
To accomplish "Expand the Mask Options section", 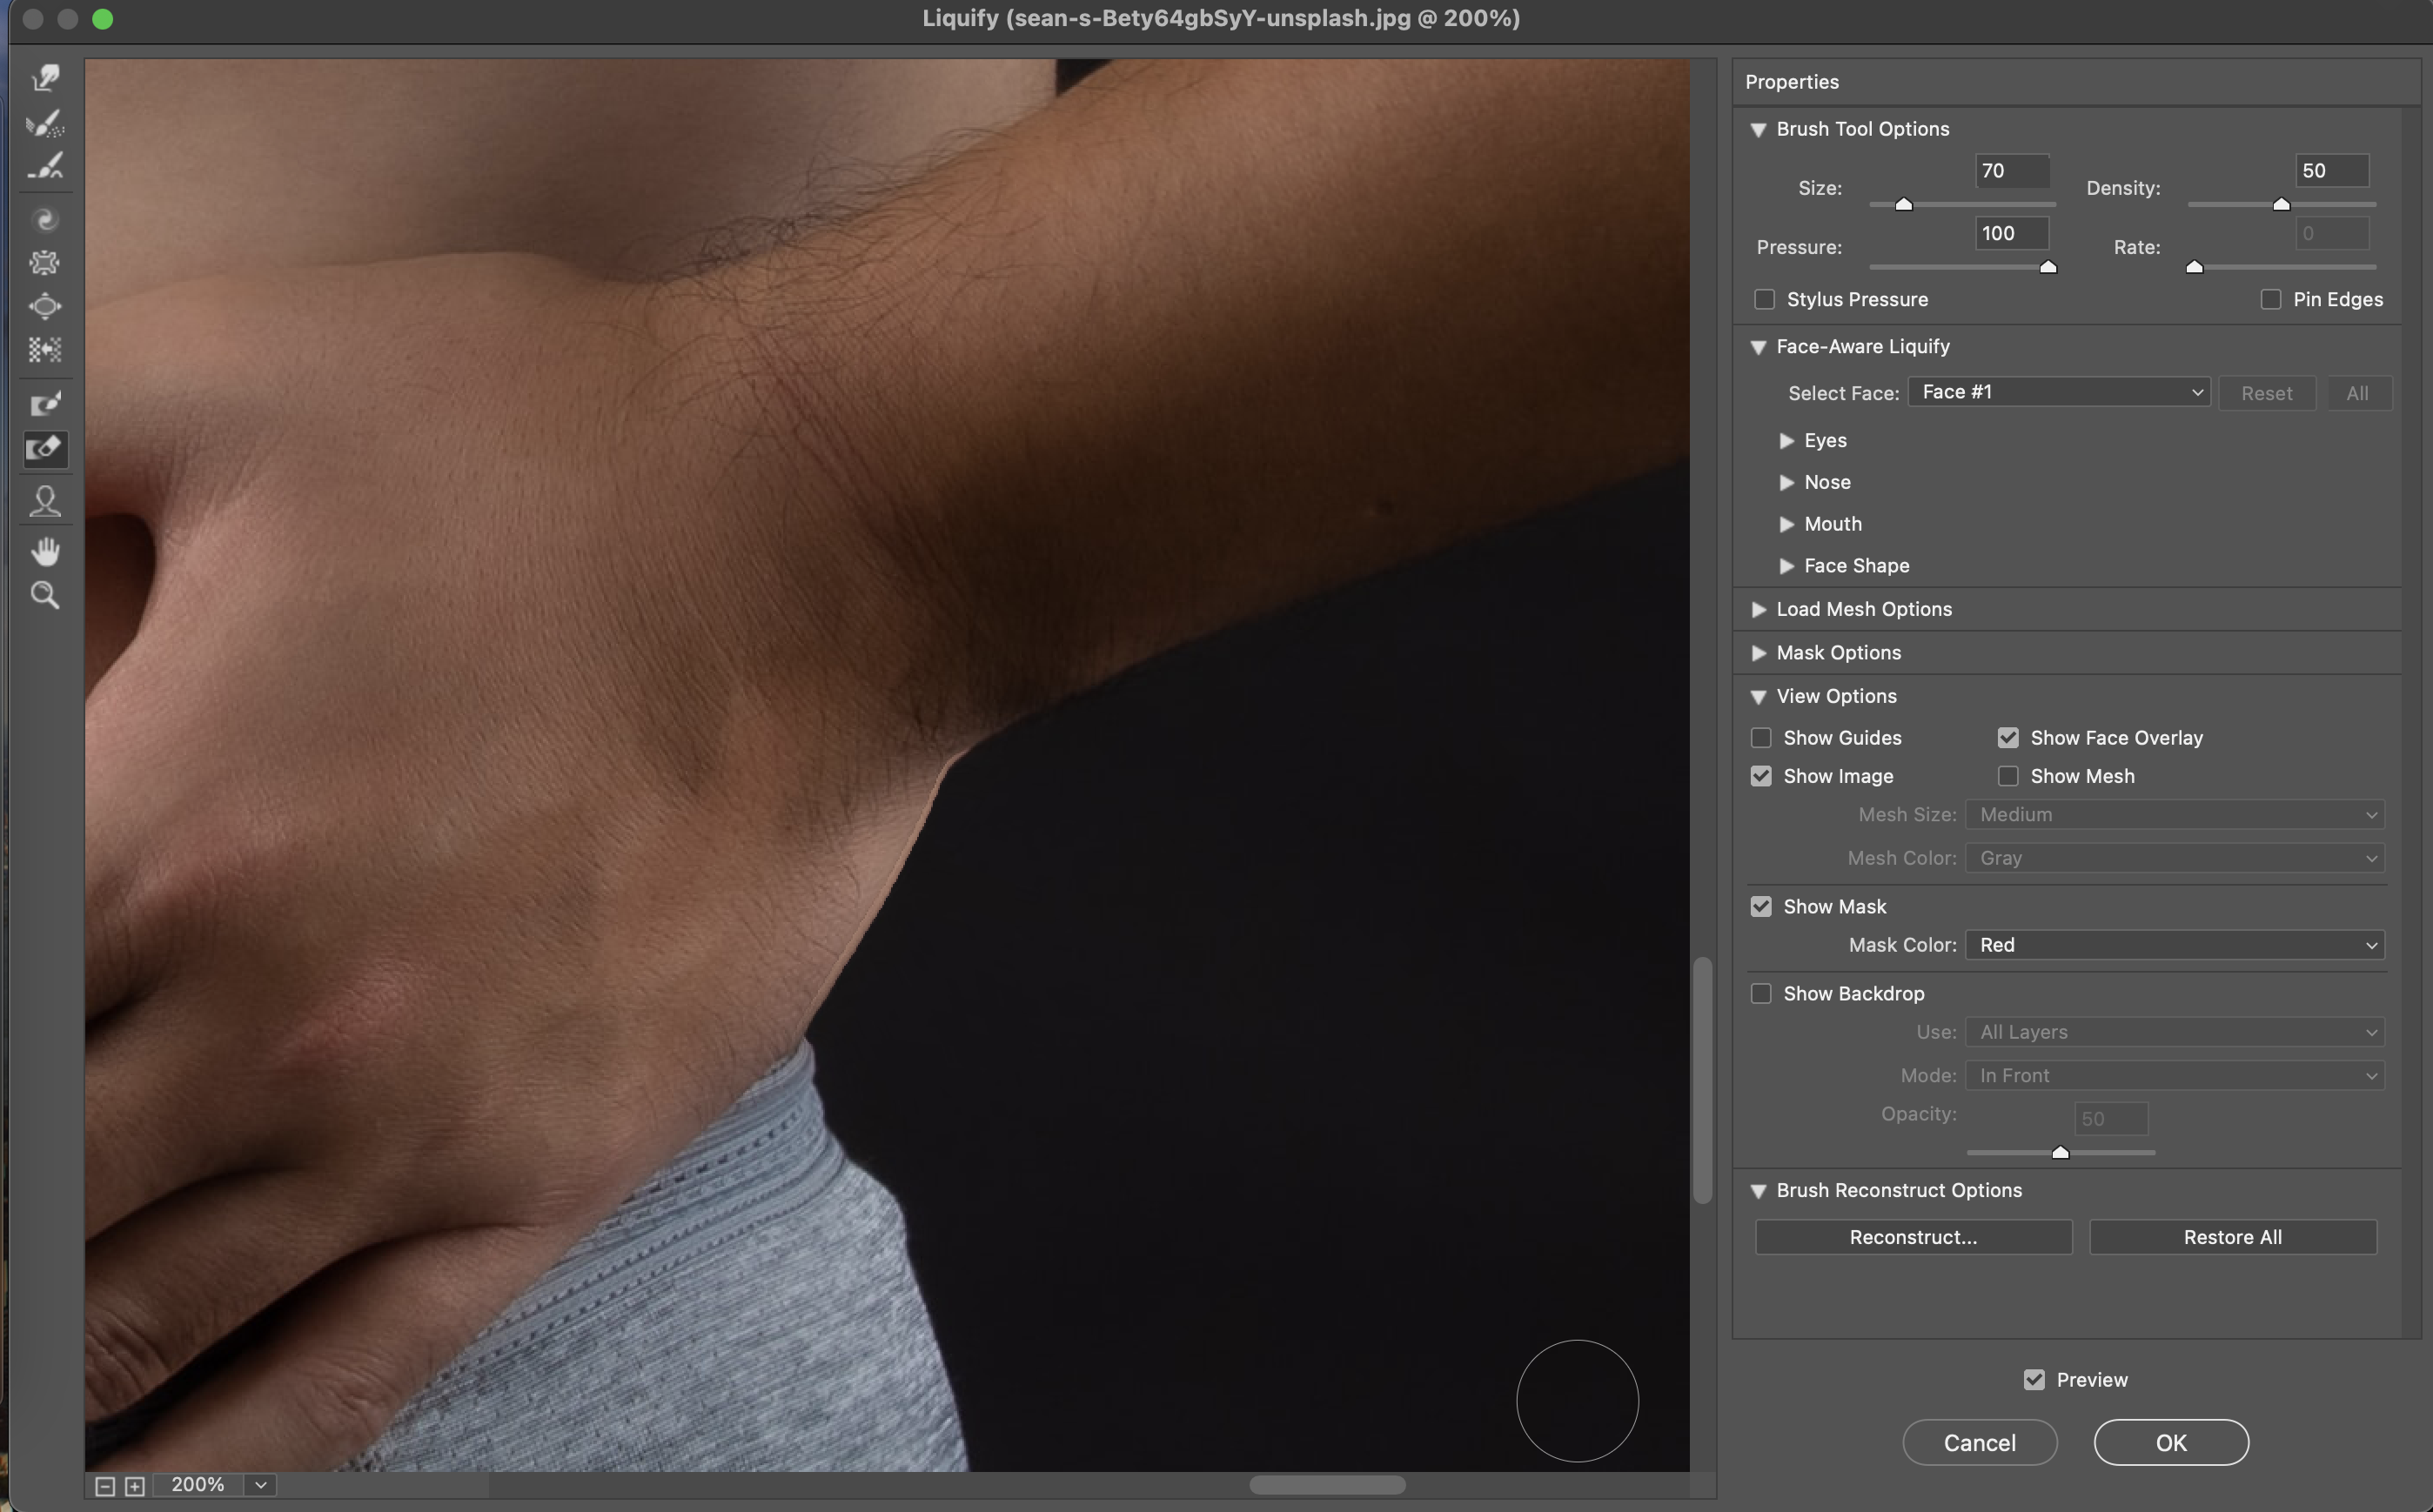I will pyautogui.click(x=1759, y=652).
